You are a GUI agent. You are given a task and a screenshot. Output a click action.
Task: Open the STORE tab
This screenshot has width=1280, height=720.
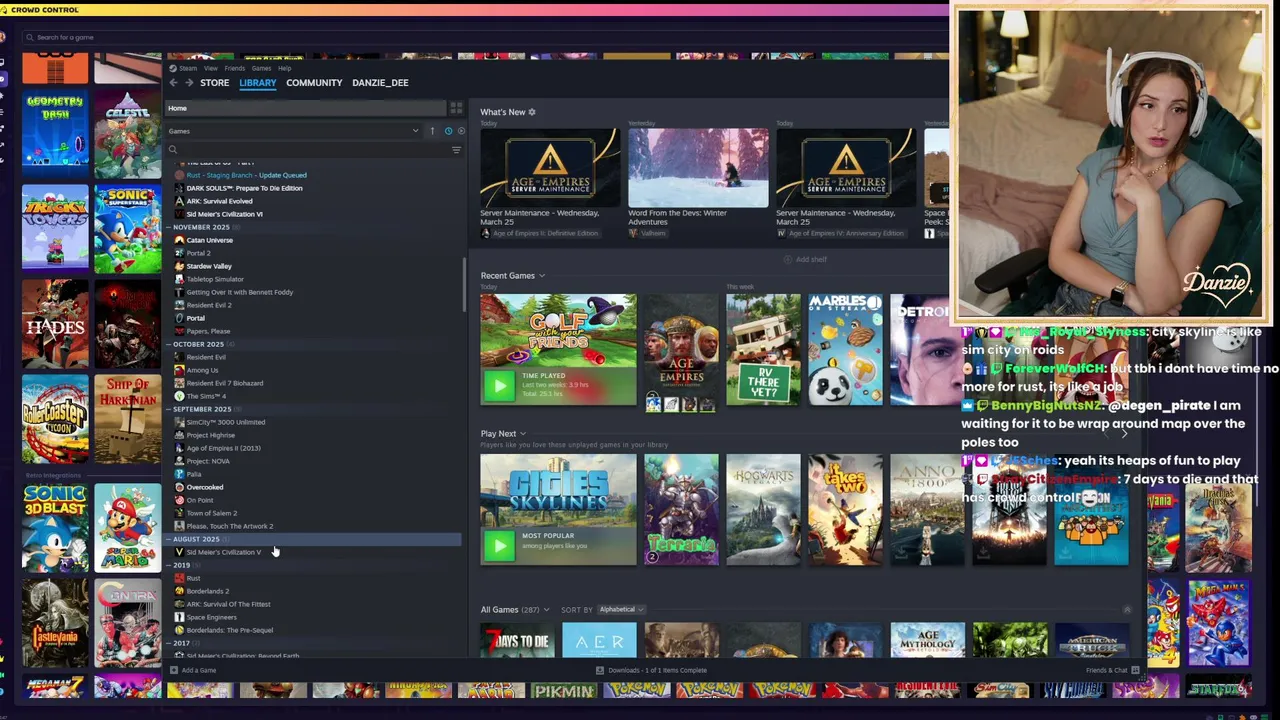pyautogui.click(x=214, y=83)
